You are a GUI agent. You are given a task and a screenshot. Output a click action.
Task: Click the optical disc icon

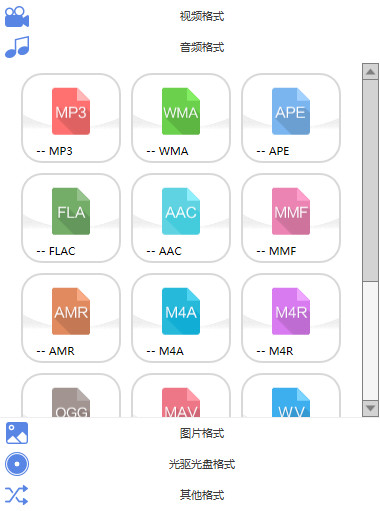pos(17,464)
